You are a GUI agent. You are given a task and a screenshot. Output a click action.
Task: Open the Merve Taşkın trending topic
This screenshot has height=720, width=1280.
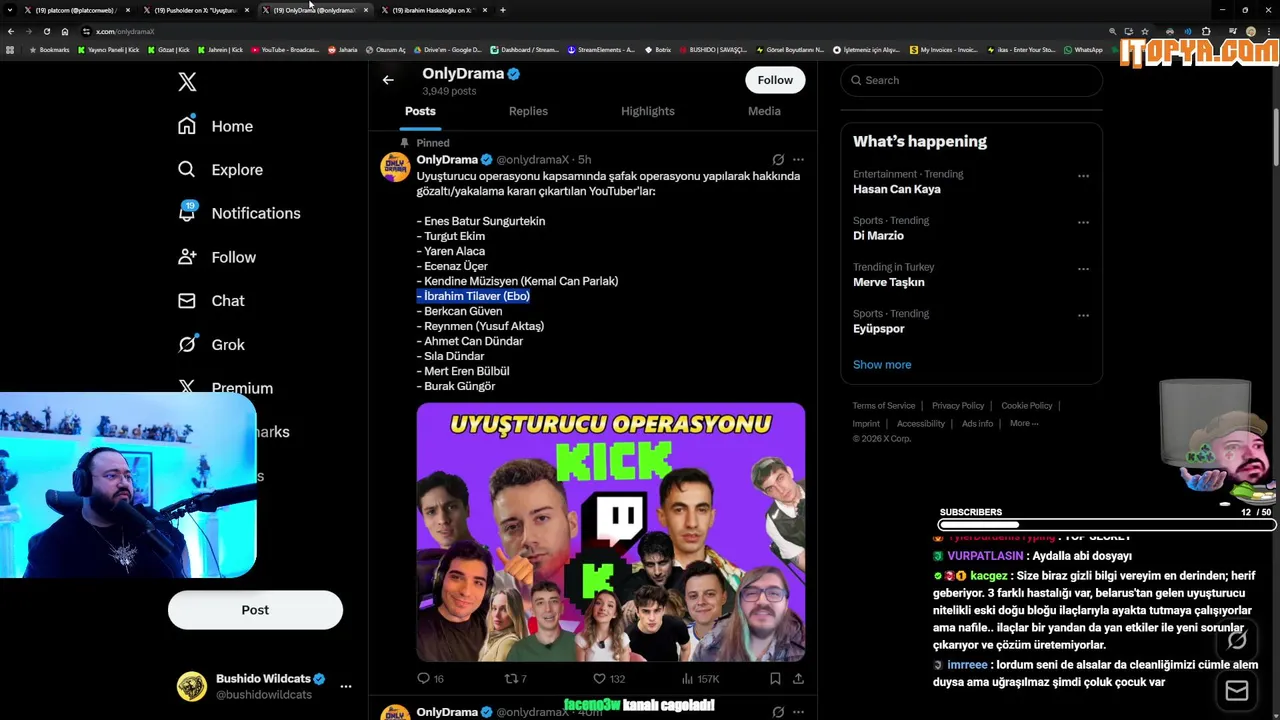[888, 282]
